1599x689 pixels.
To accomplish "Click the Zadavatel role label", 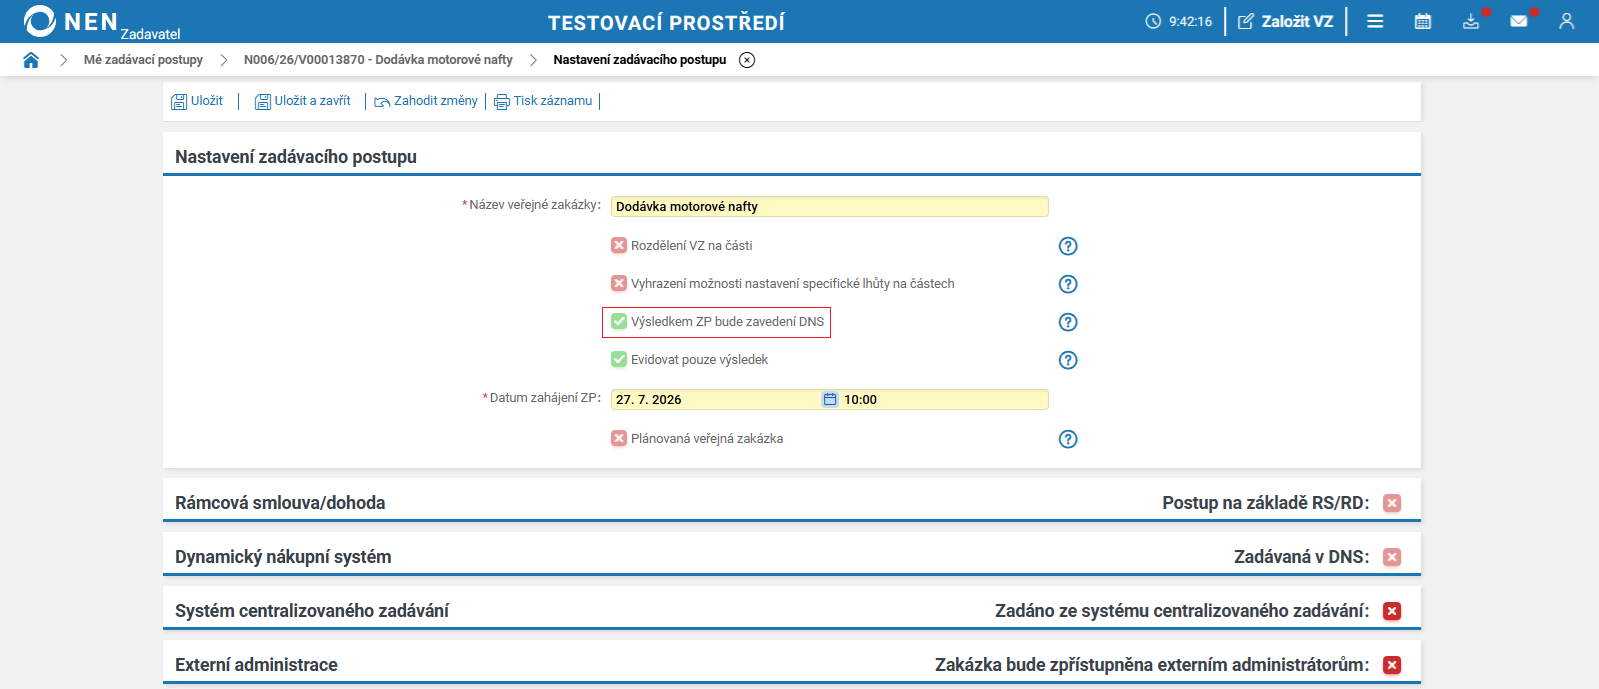I will pyautogui.click(x=151, y=34).
